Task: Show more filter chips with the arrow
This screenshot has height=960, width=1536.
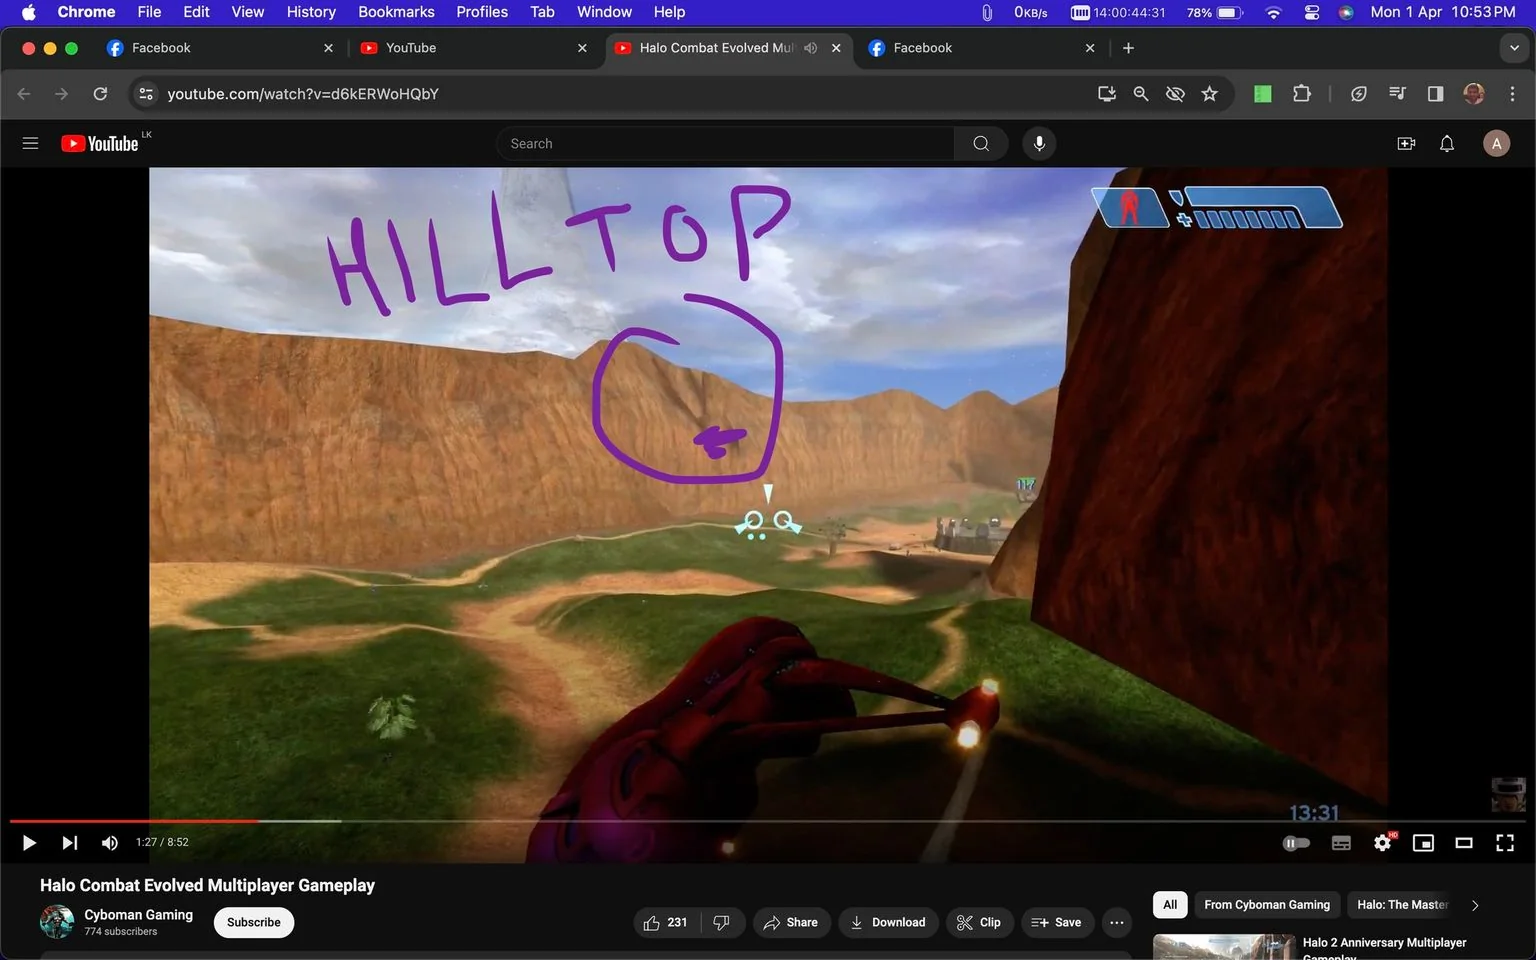Action: tap(1475, 905)
